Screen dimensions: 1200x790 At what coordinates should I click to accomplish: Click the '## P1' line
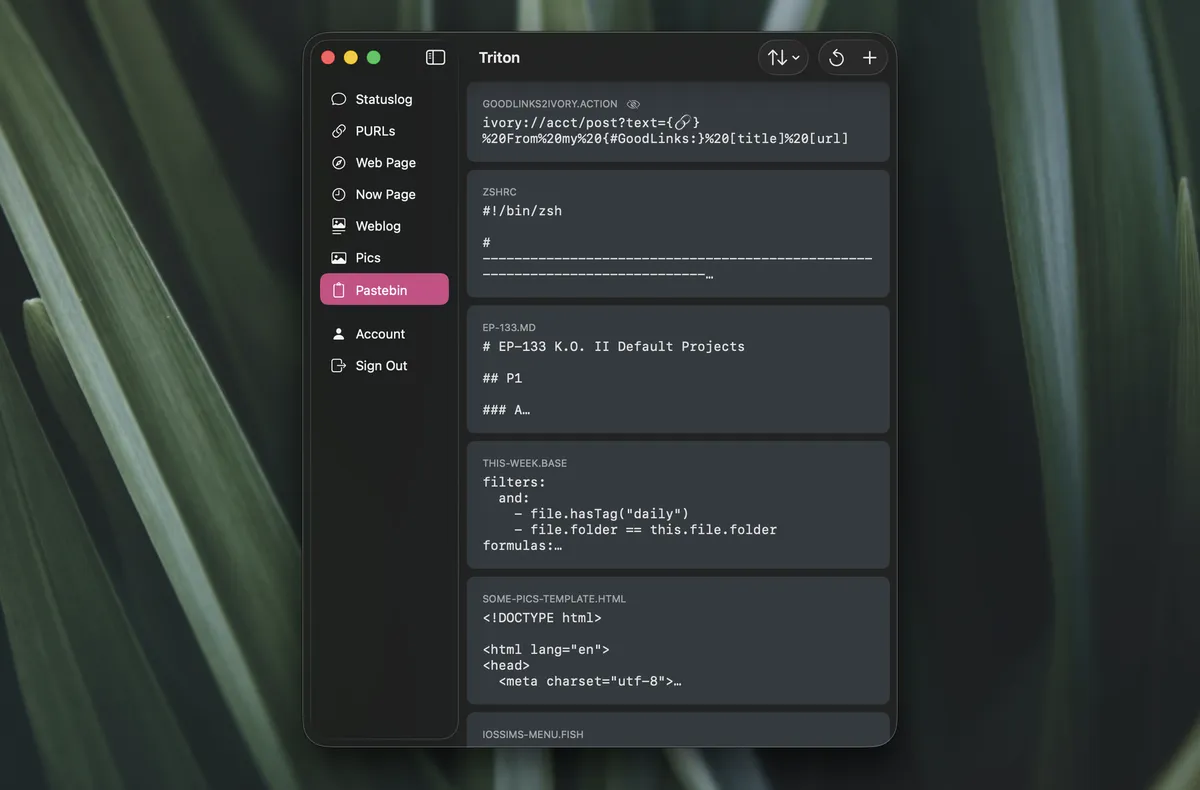pyautogui.click(x=502, y=378)
